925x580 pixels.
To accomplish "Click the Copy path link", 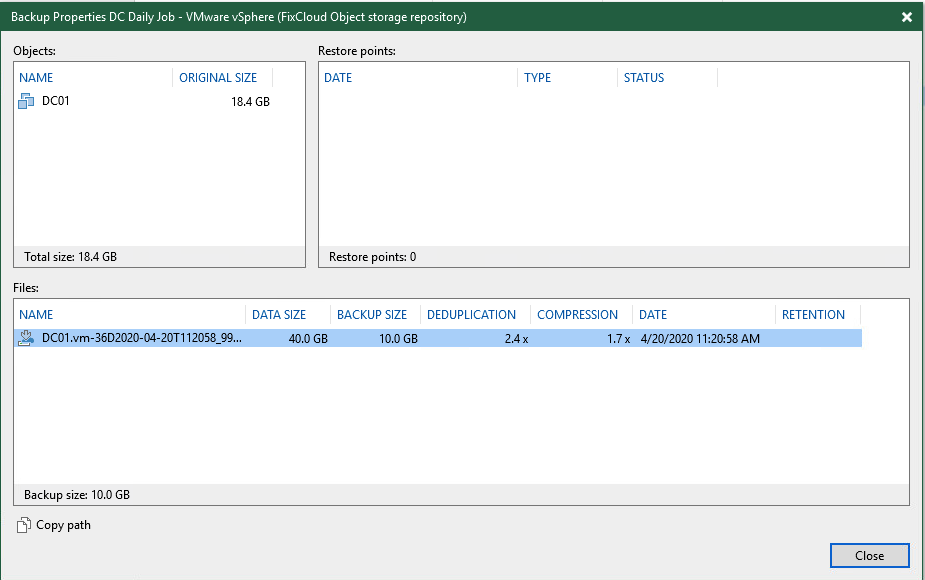I will (63, 525).
